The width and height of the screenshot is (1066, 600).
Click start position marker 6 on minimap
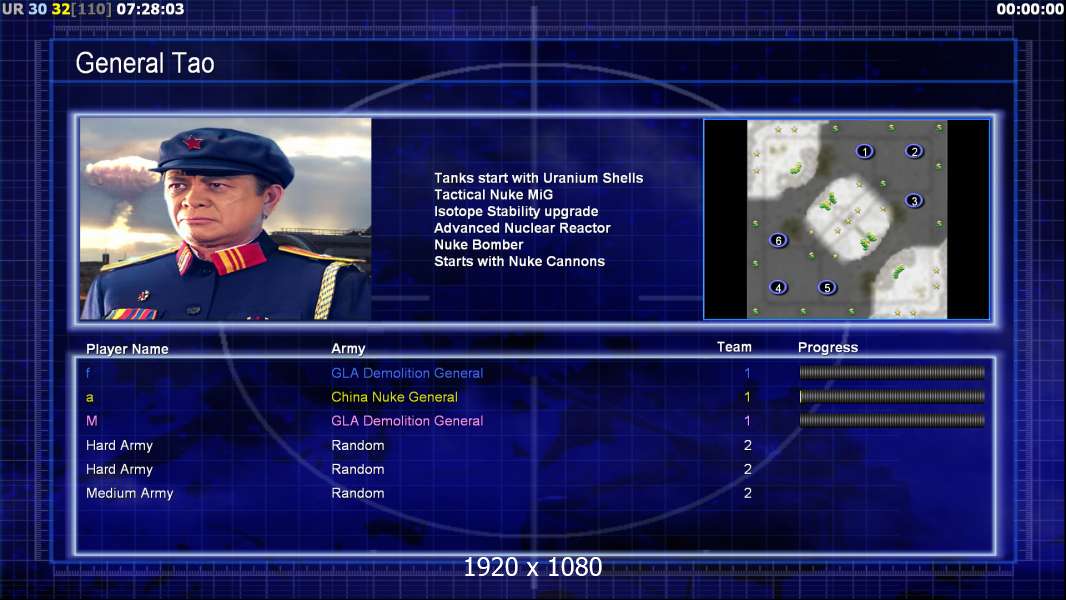[778, 240]
